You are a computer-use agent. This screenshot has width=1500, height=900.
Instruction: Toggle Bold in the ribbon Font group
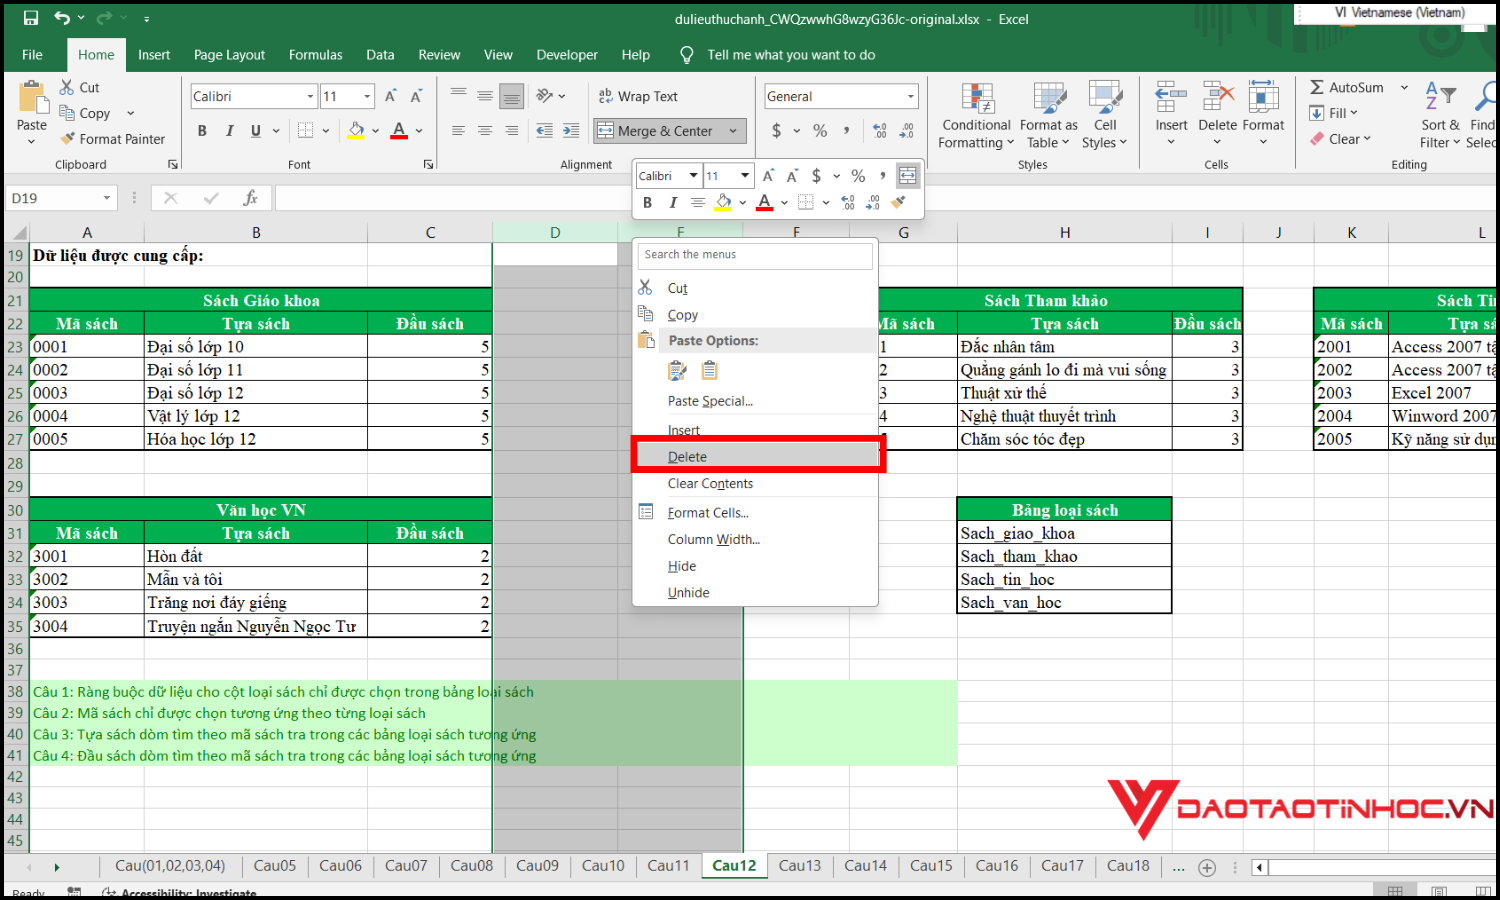(202, 130)
